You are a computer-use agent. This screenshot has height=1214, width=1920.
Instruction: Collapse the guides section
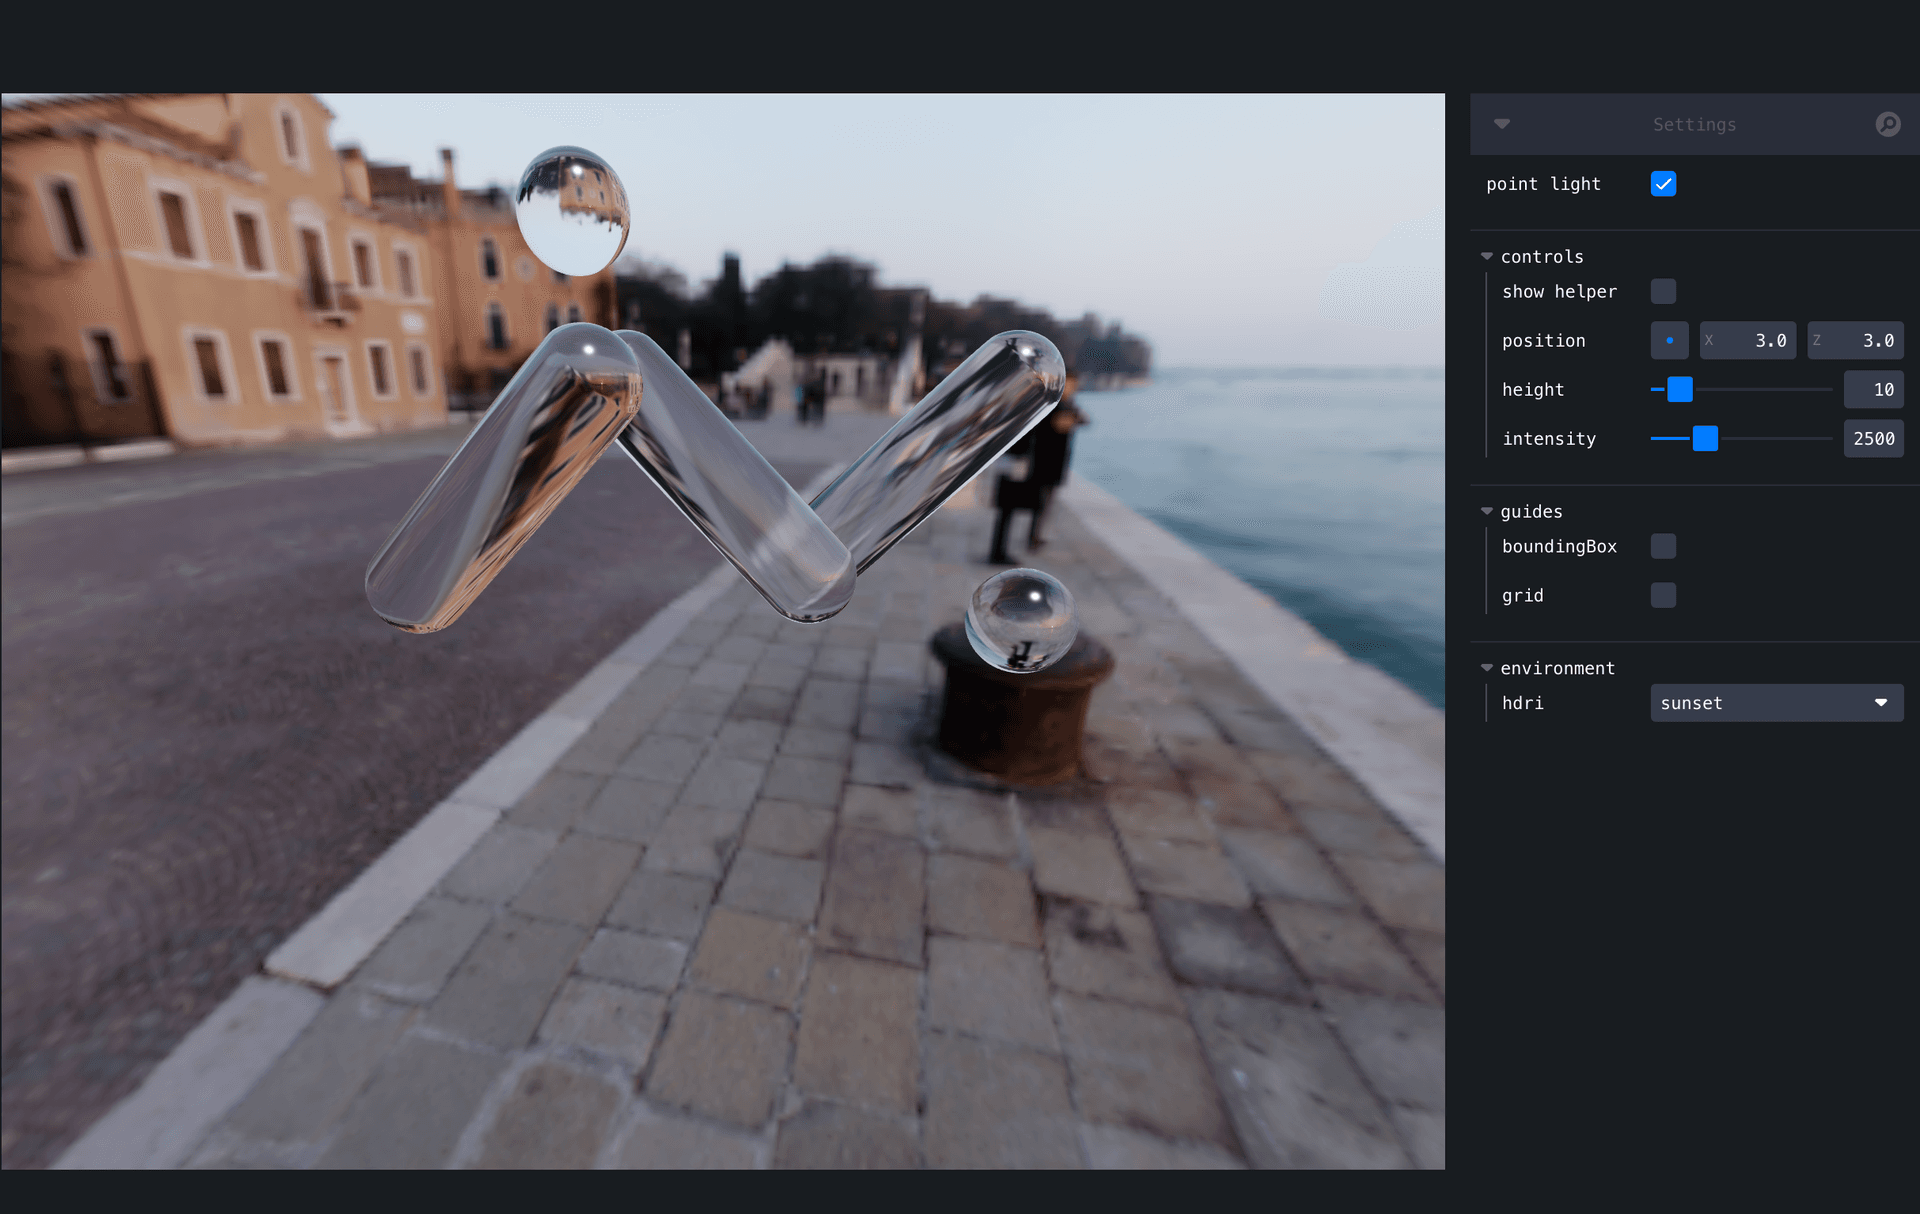coord(1487,510)
